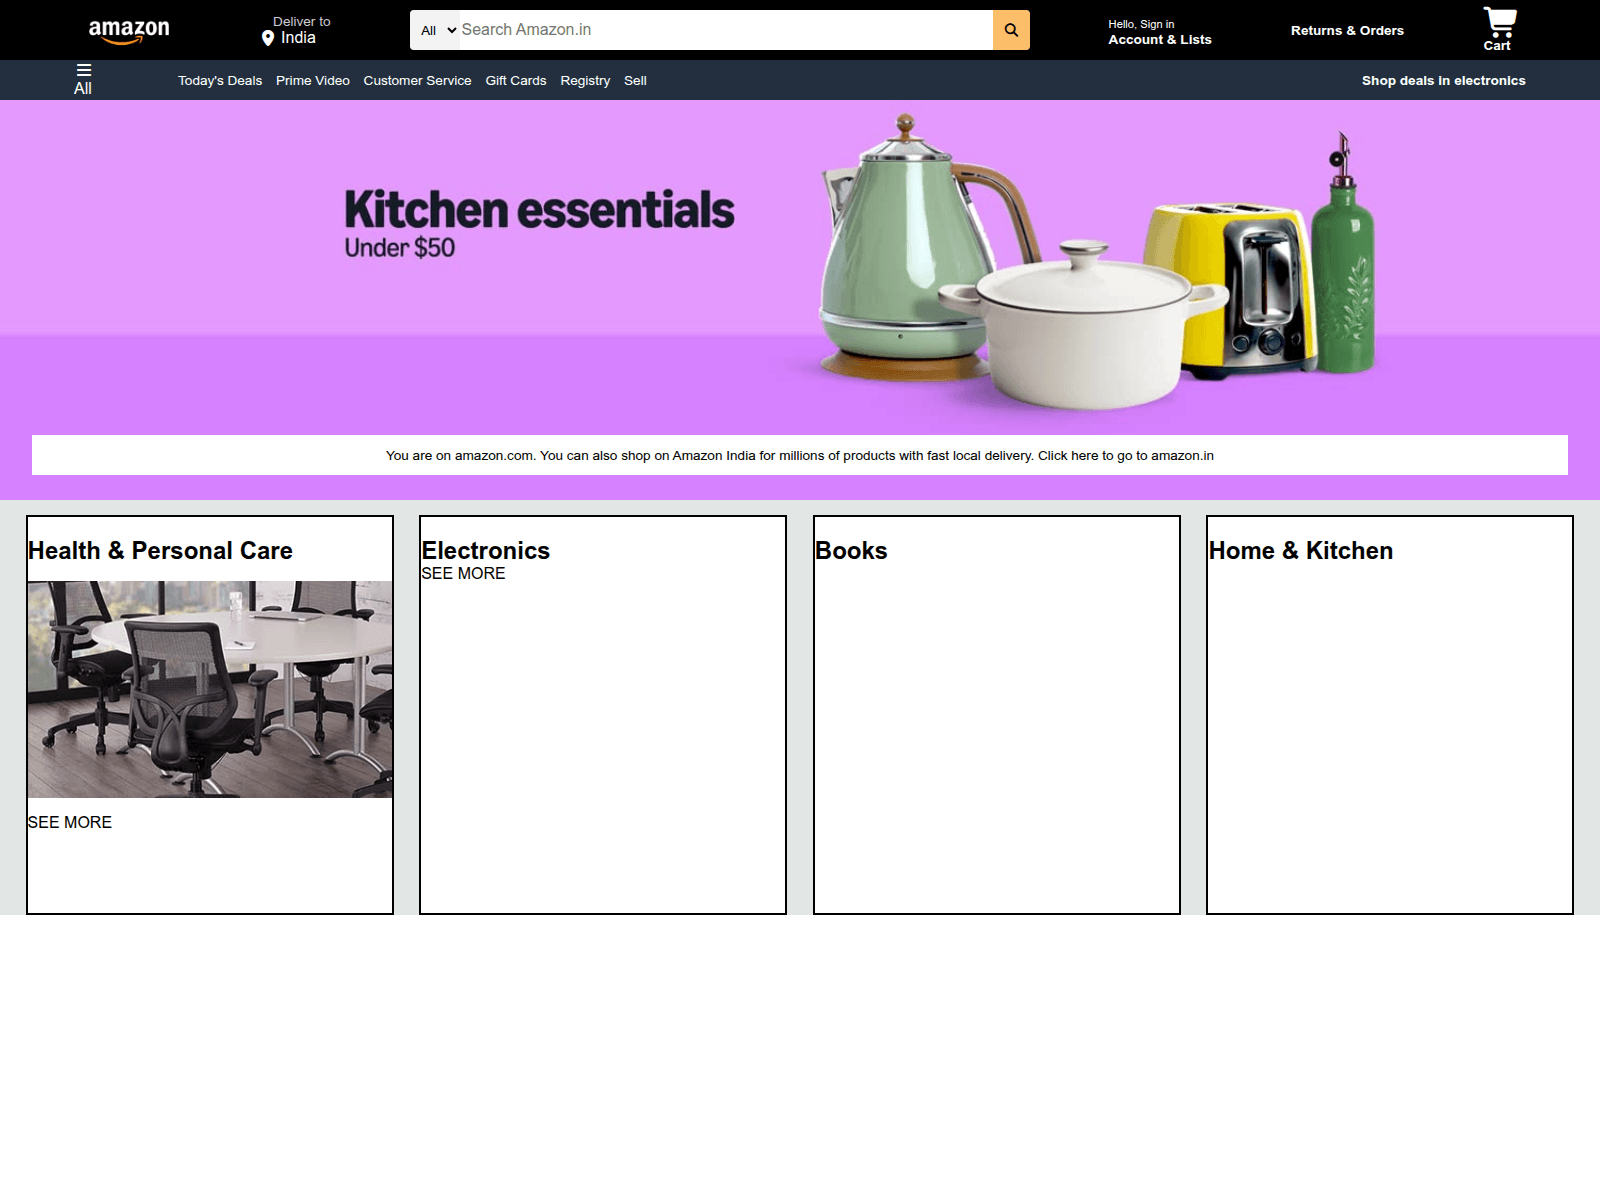This screenshot has height=1200, width=1600.
Task: Click SEE MORE under Electronics
Action: [x=463, y=574]
